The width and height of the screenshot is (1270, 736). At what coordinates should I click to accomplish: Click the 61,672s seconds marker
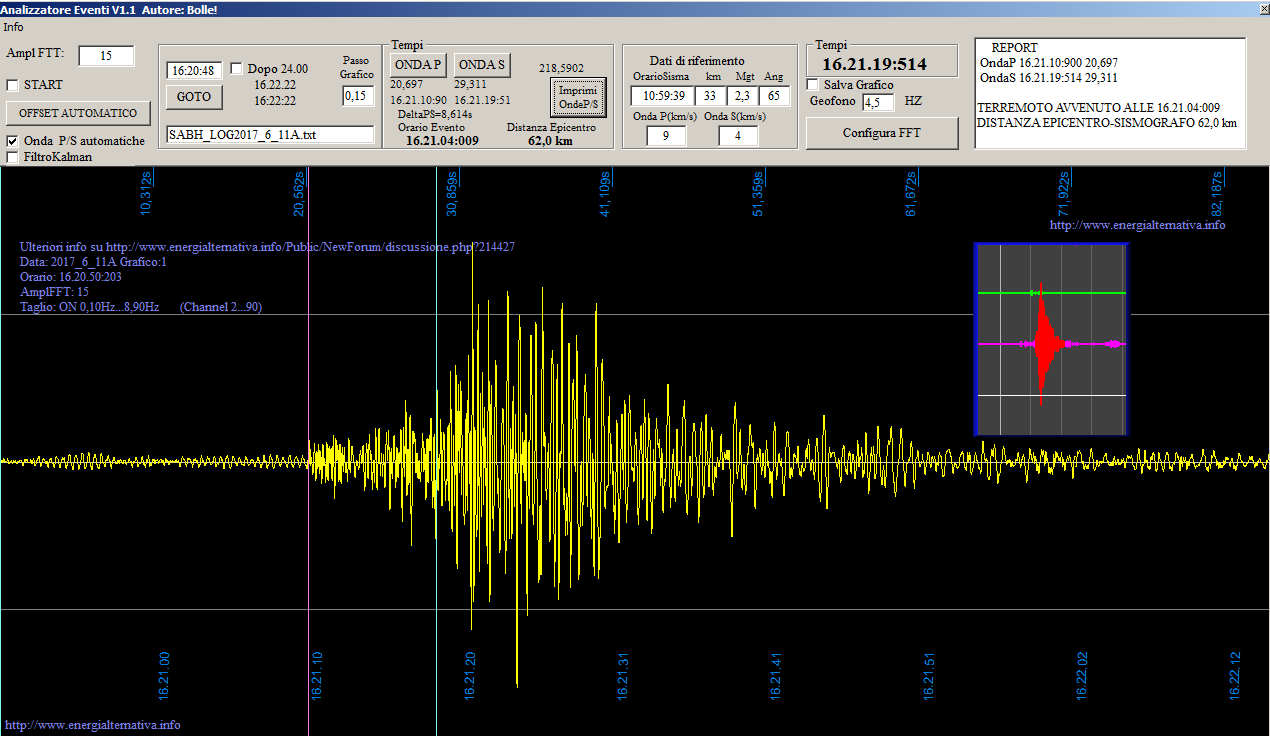point(911,193)
